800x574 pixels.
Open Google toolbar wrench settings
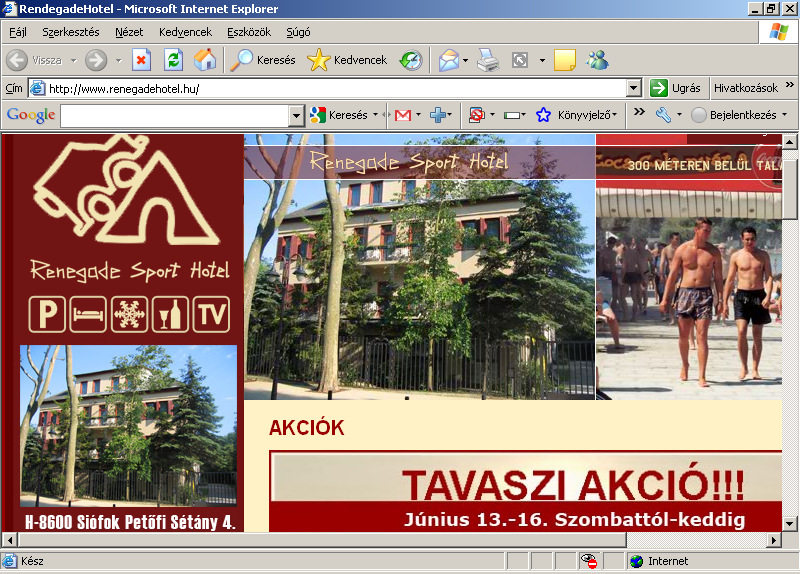point(663,115)
